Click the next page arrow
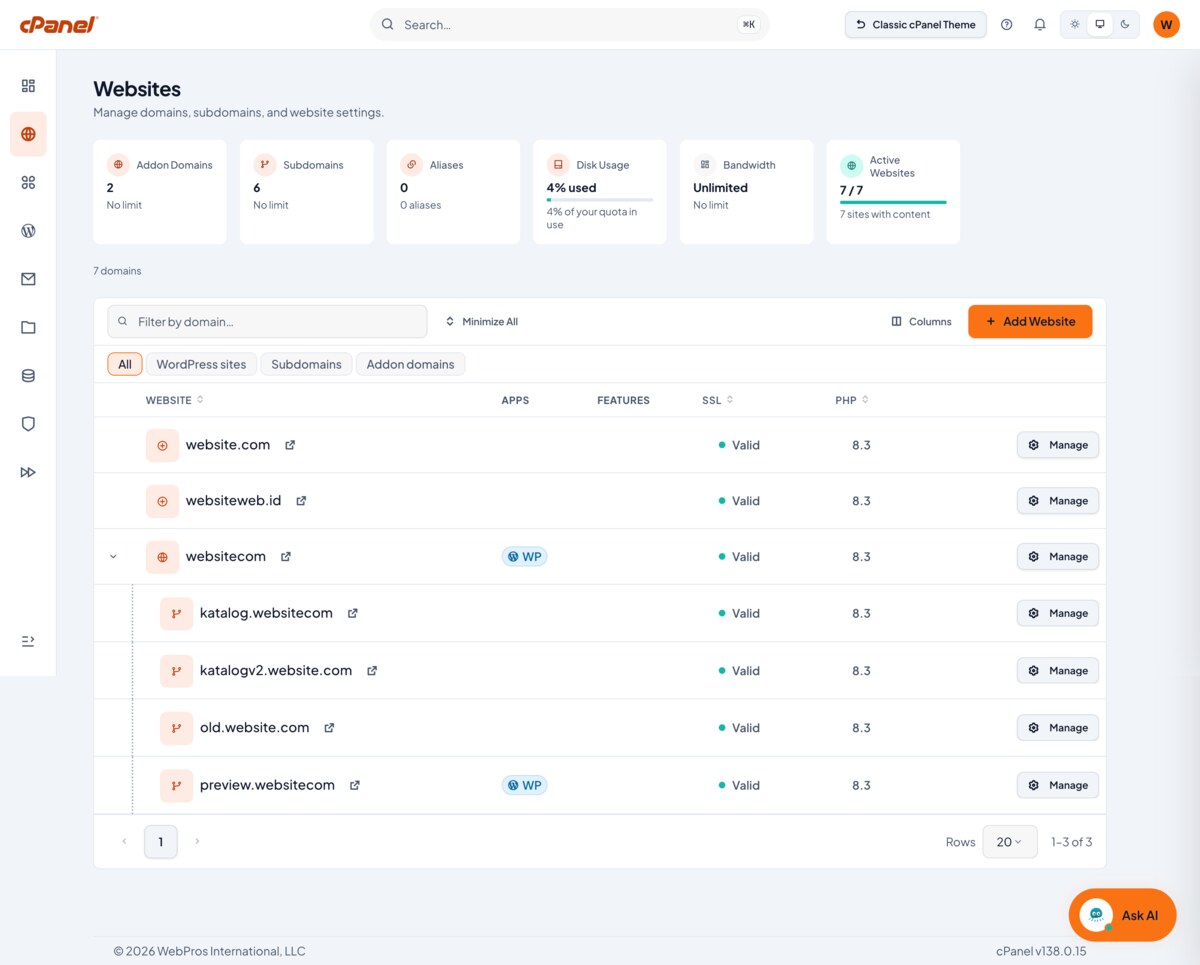 coord(197,842)
